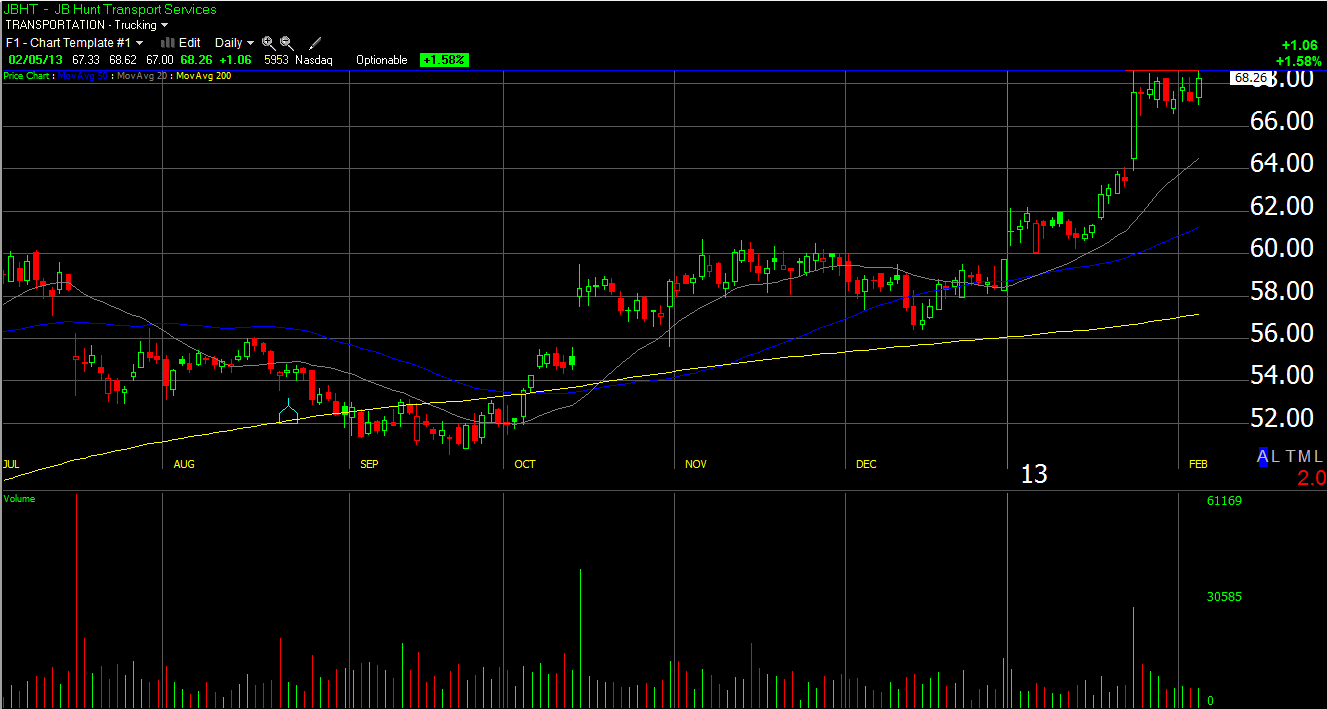The width and height of the screenshot is (1327, 709).
Task: Click the yellow 5953 volume value
Action: (276, 60)
